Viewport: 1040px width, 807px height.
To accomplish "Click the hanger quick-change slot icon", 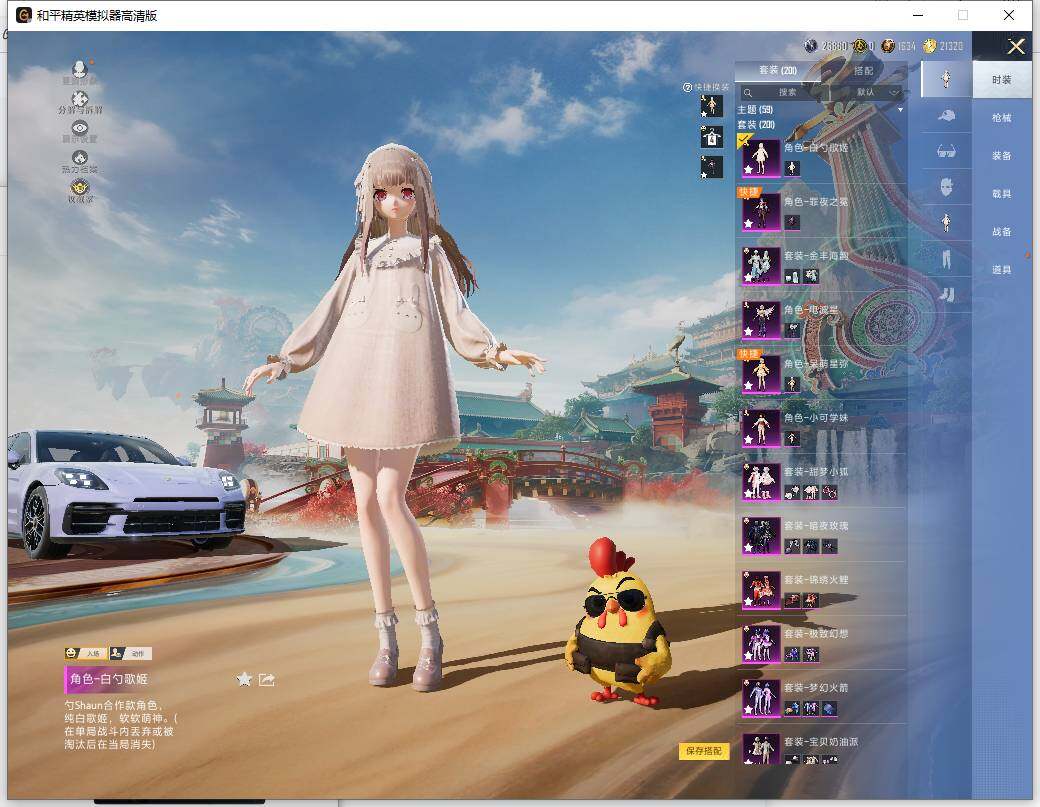I will (x=711, y=137).
